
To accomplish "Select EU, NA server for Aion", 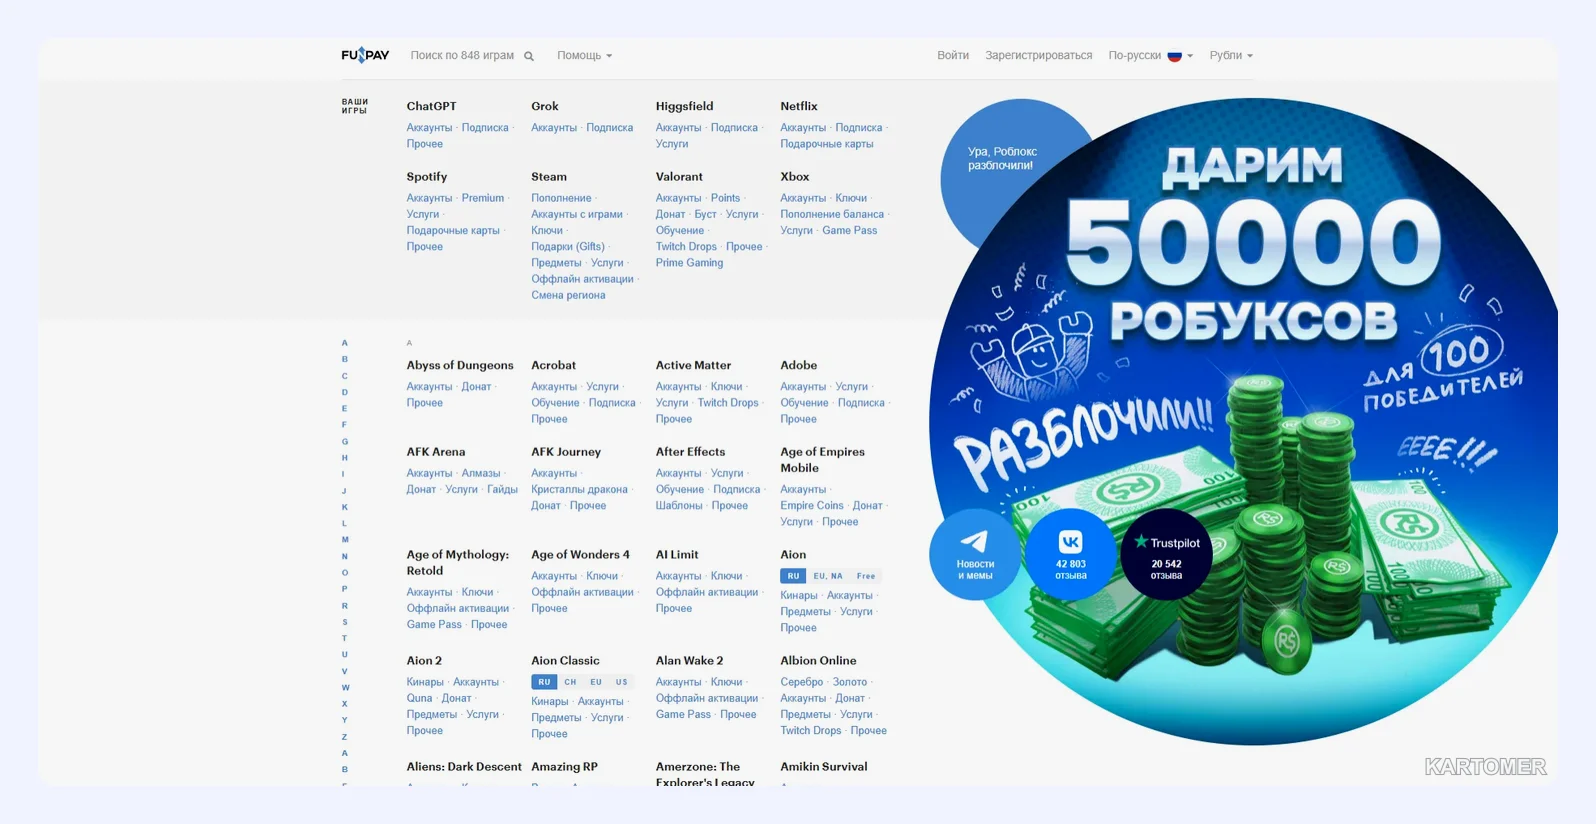I will coord(828,576).
